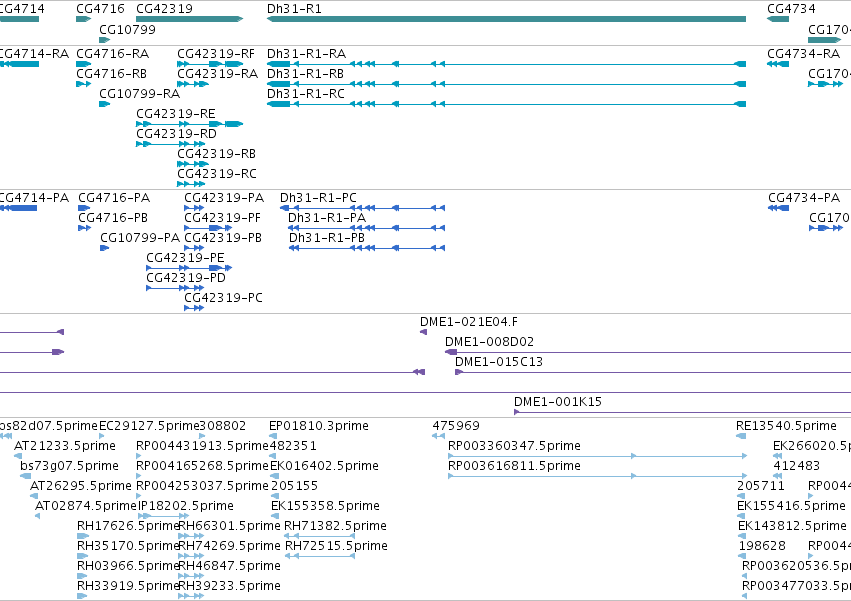
Task: Click EST RH35170.5prime label
Action: [x=128, y=547]
